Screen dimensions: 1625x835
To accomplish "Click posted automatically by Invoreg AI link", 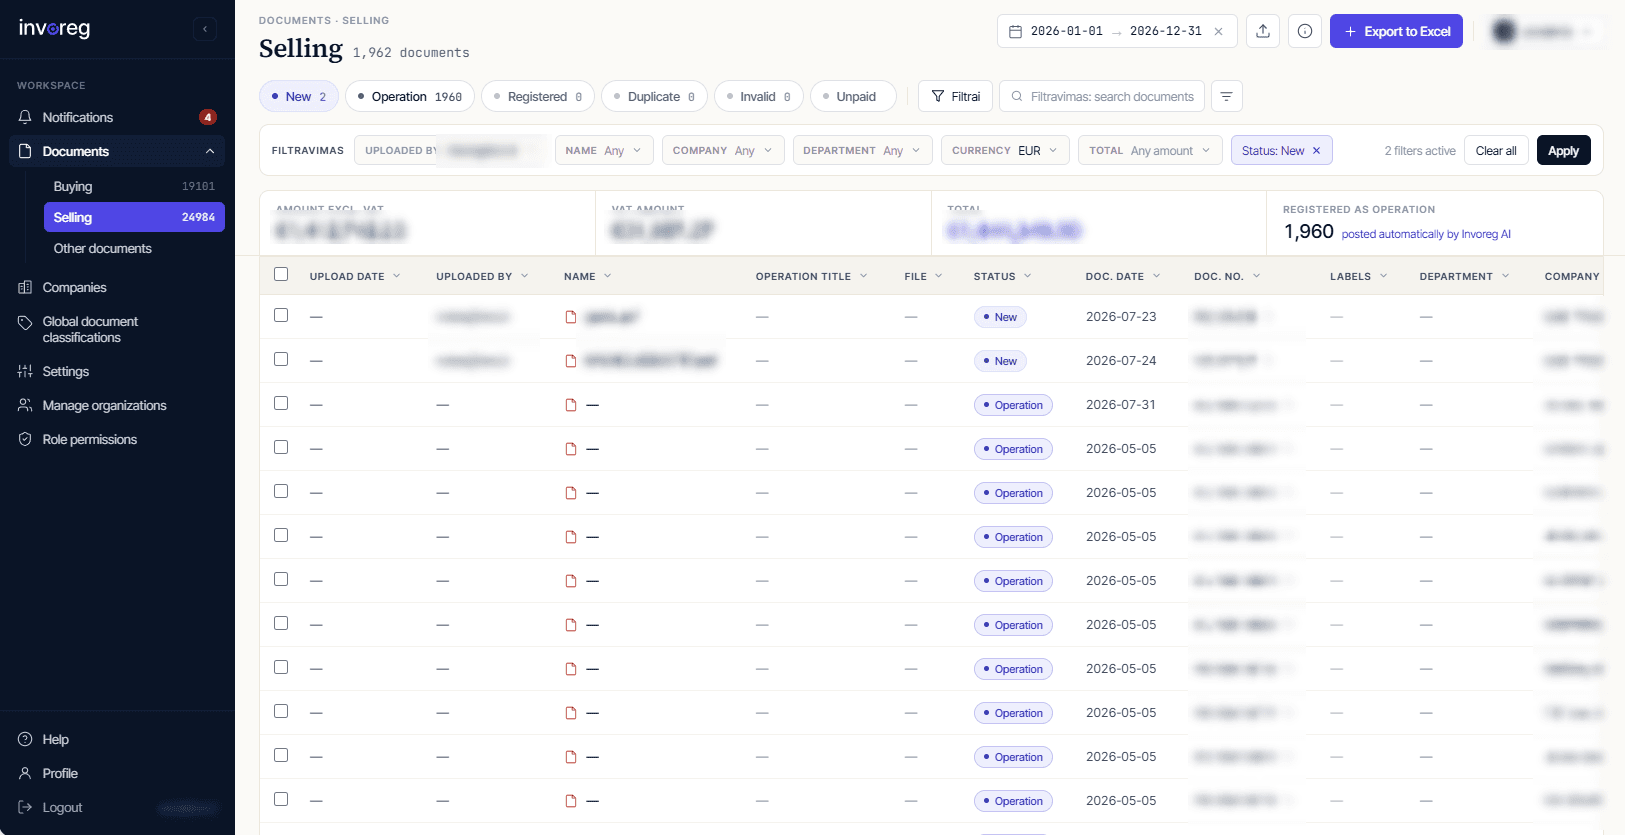I will (x=1426, y=234).
